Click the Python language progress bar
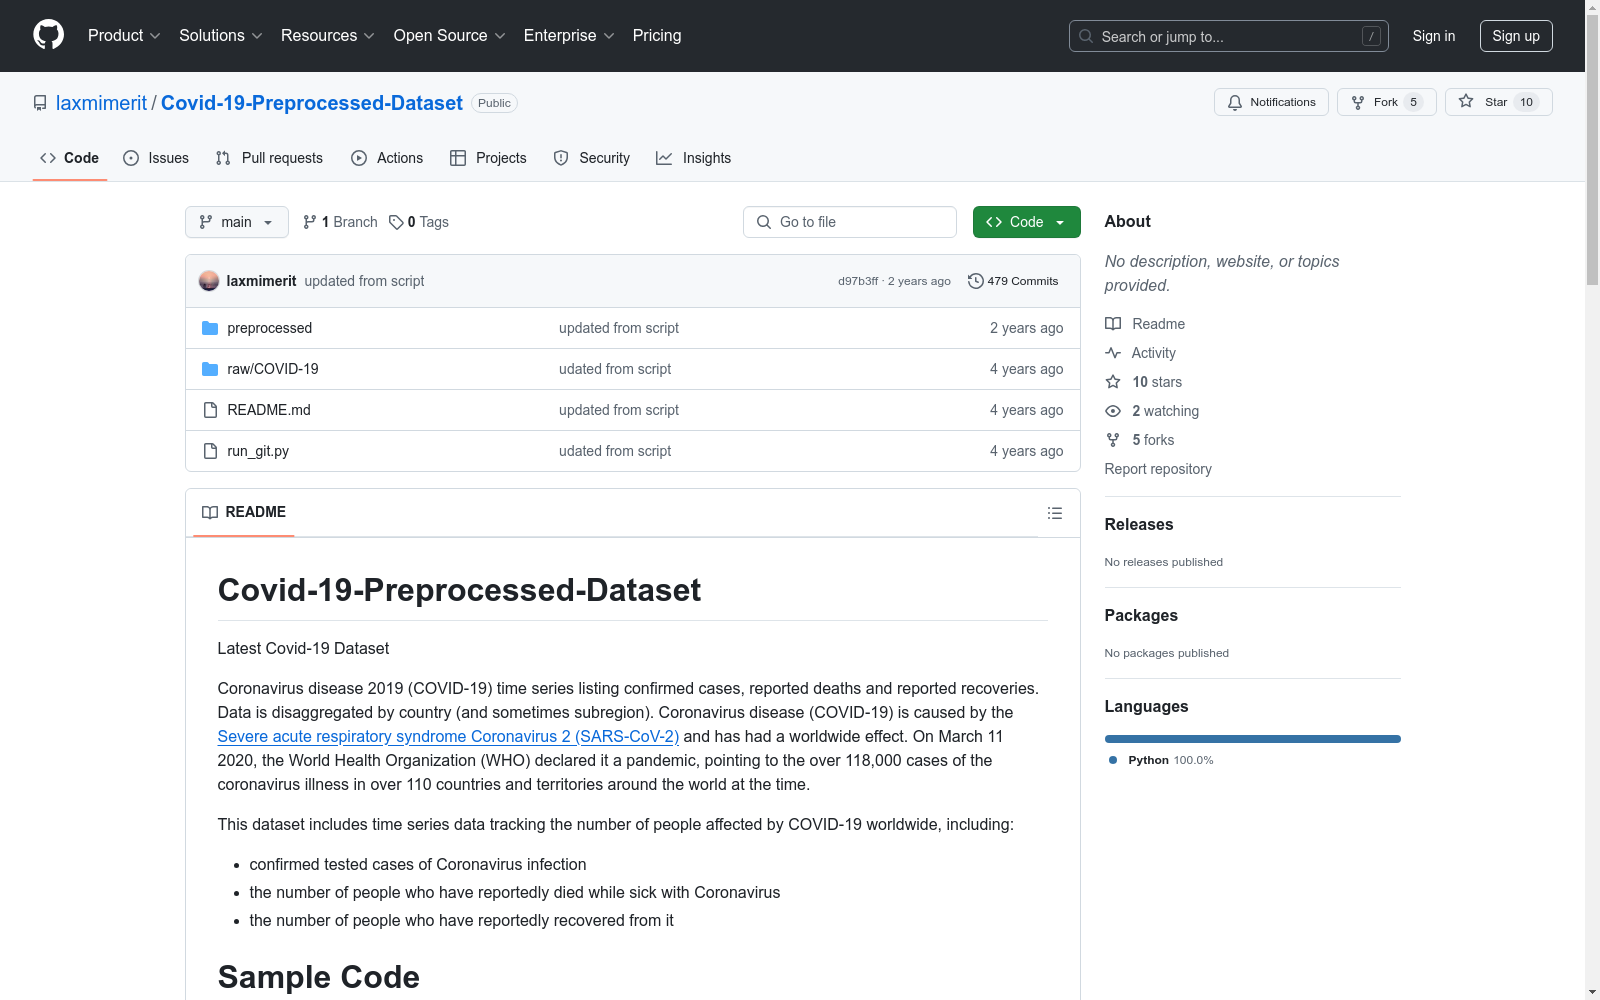 [x=1253, y=739]
